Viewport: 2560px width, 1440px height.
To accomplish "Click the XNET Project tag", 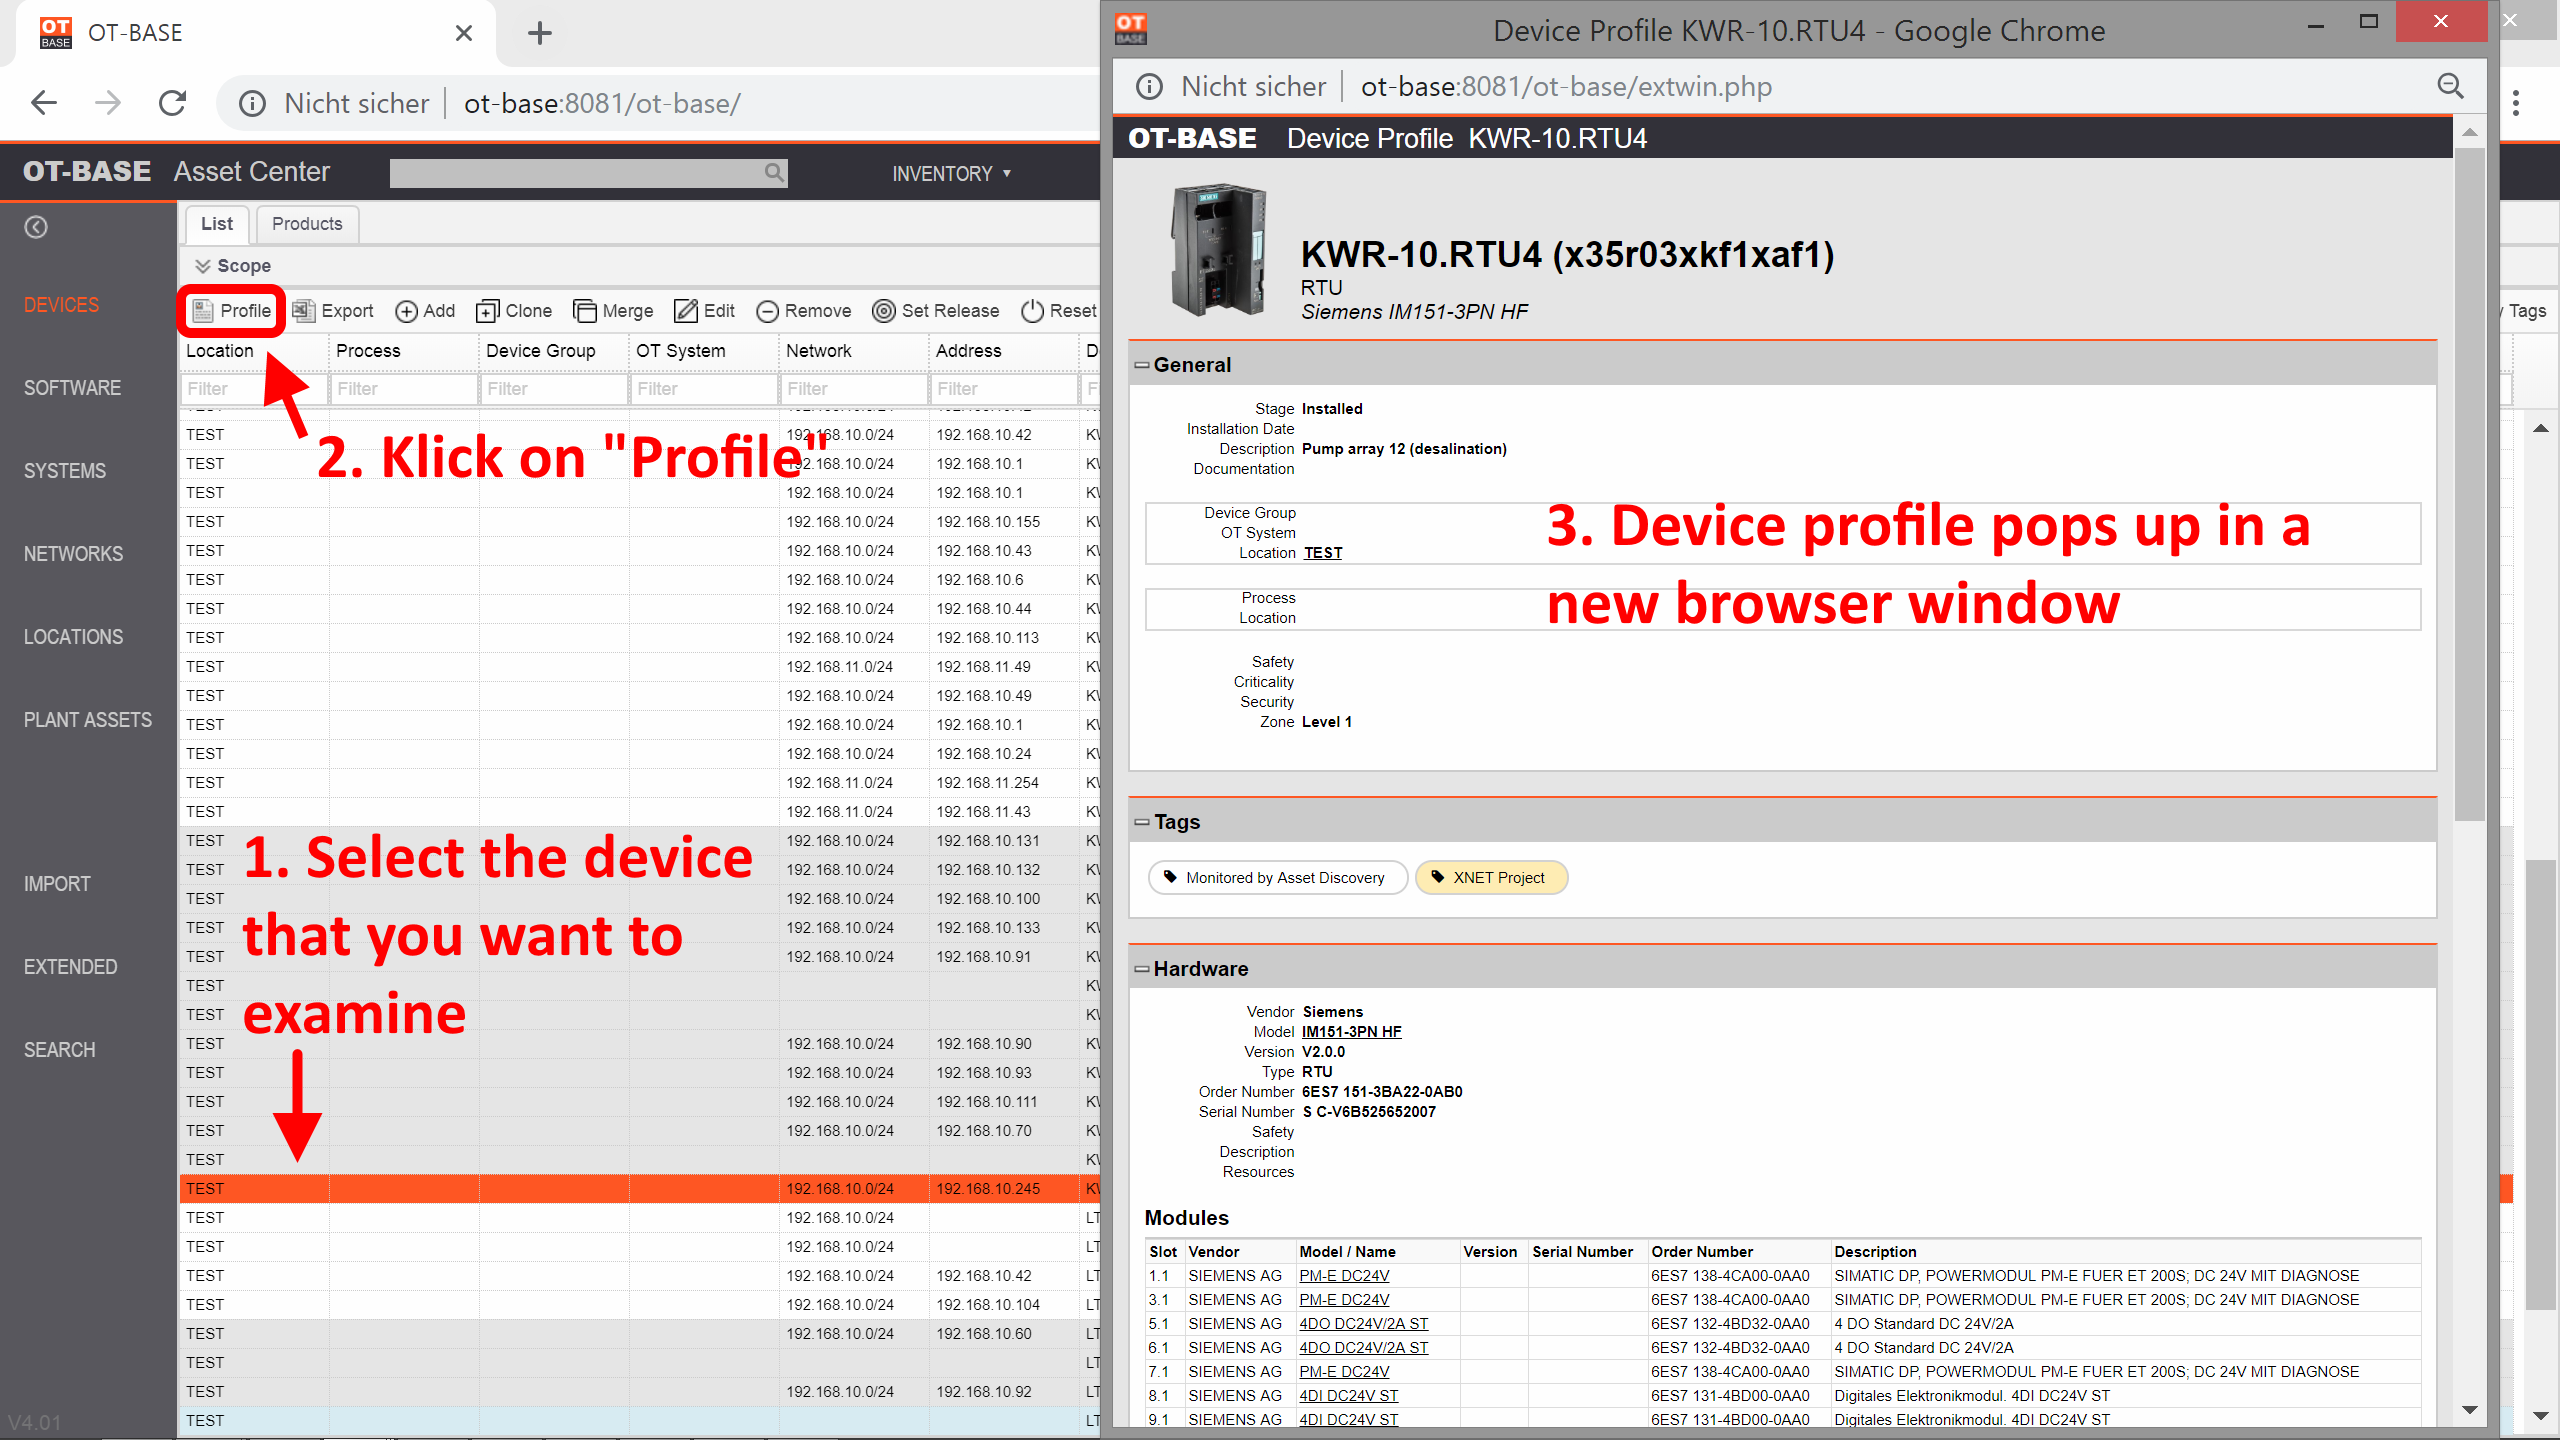I will pyautogui.click(x=1491, y=877).
